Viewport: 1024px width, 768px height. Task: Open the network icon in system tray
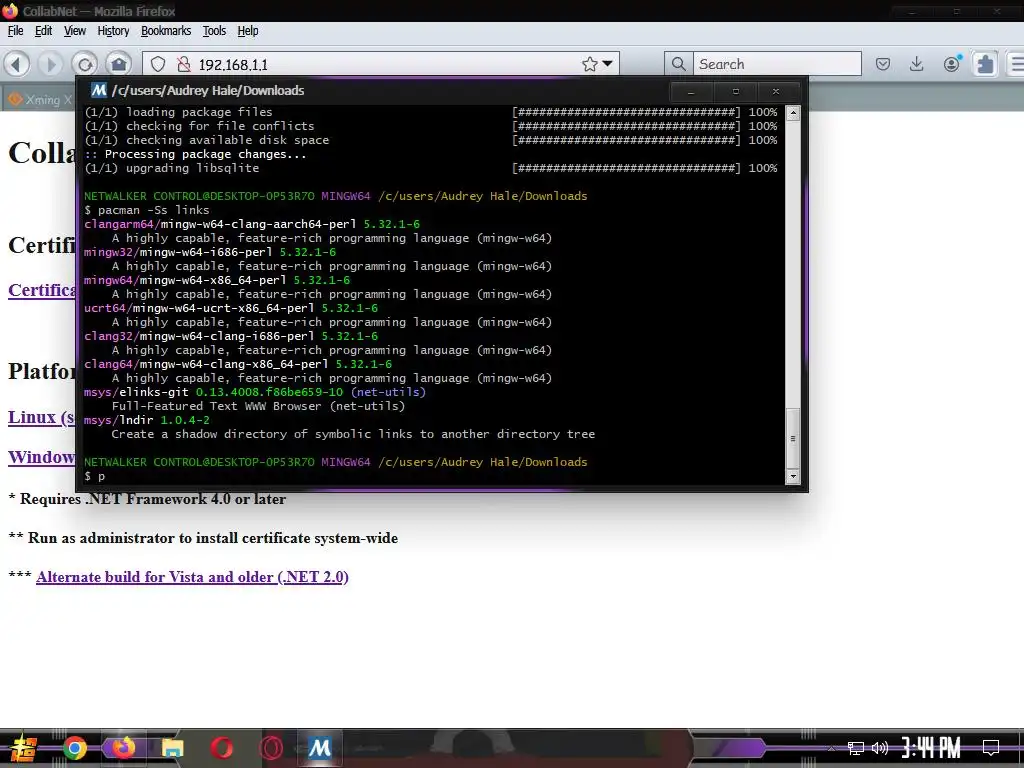[856, 748]
